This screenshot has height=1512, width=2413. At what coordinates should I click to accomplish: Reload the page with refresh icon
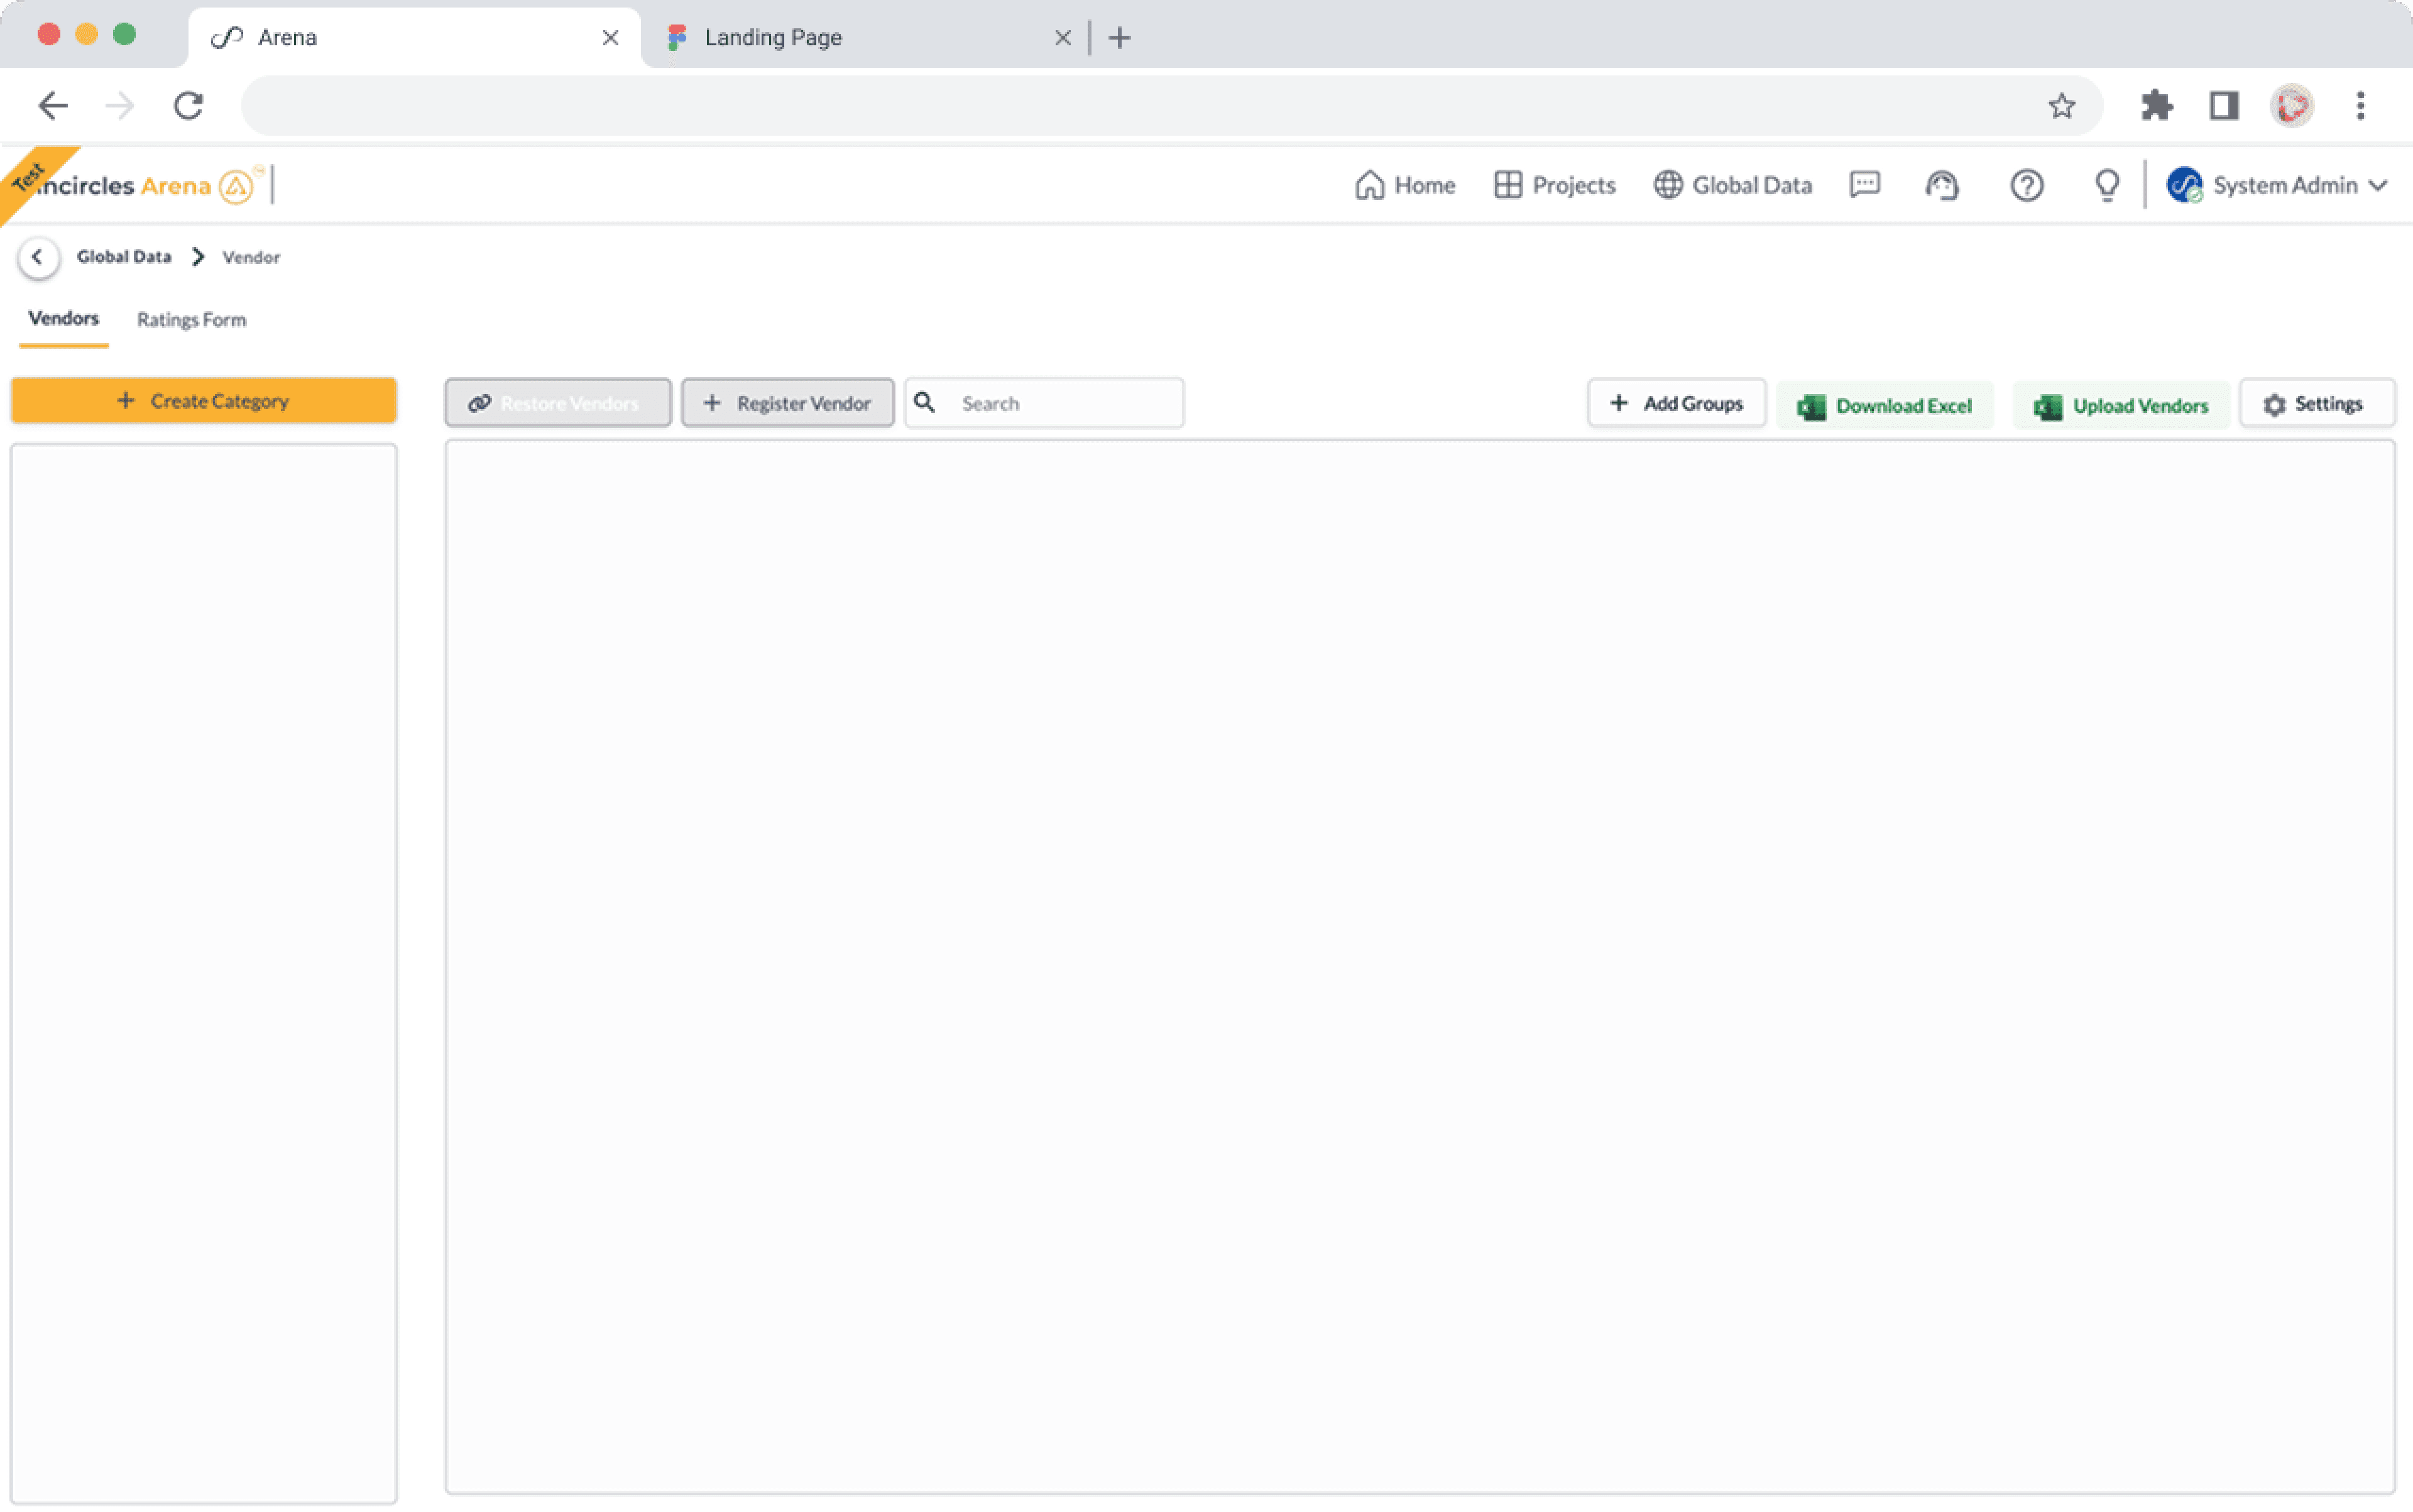pyautogui.click(x=188, y=105)
